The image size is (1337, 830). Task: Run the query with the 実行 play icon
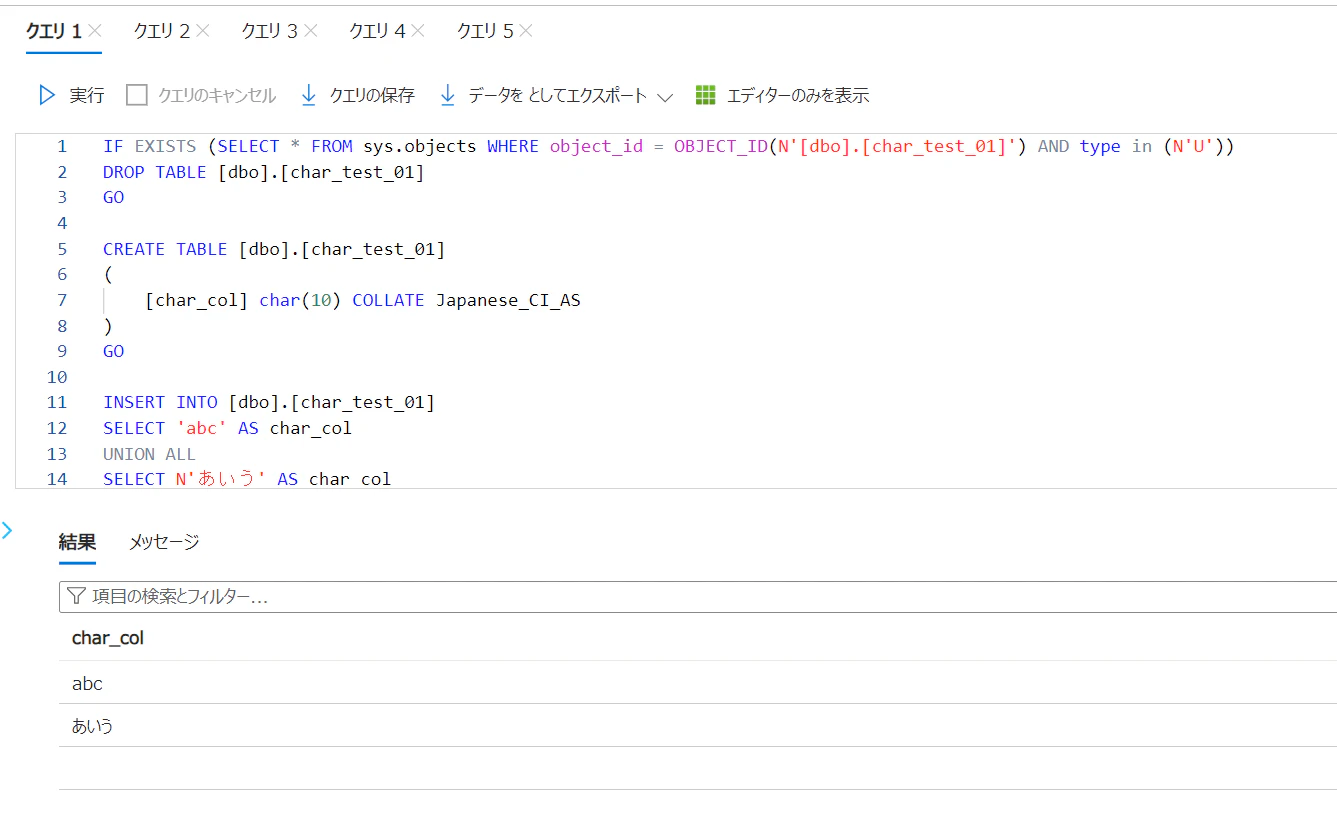[47, 96]
